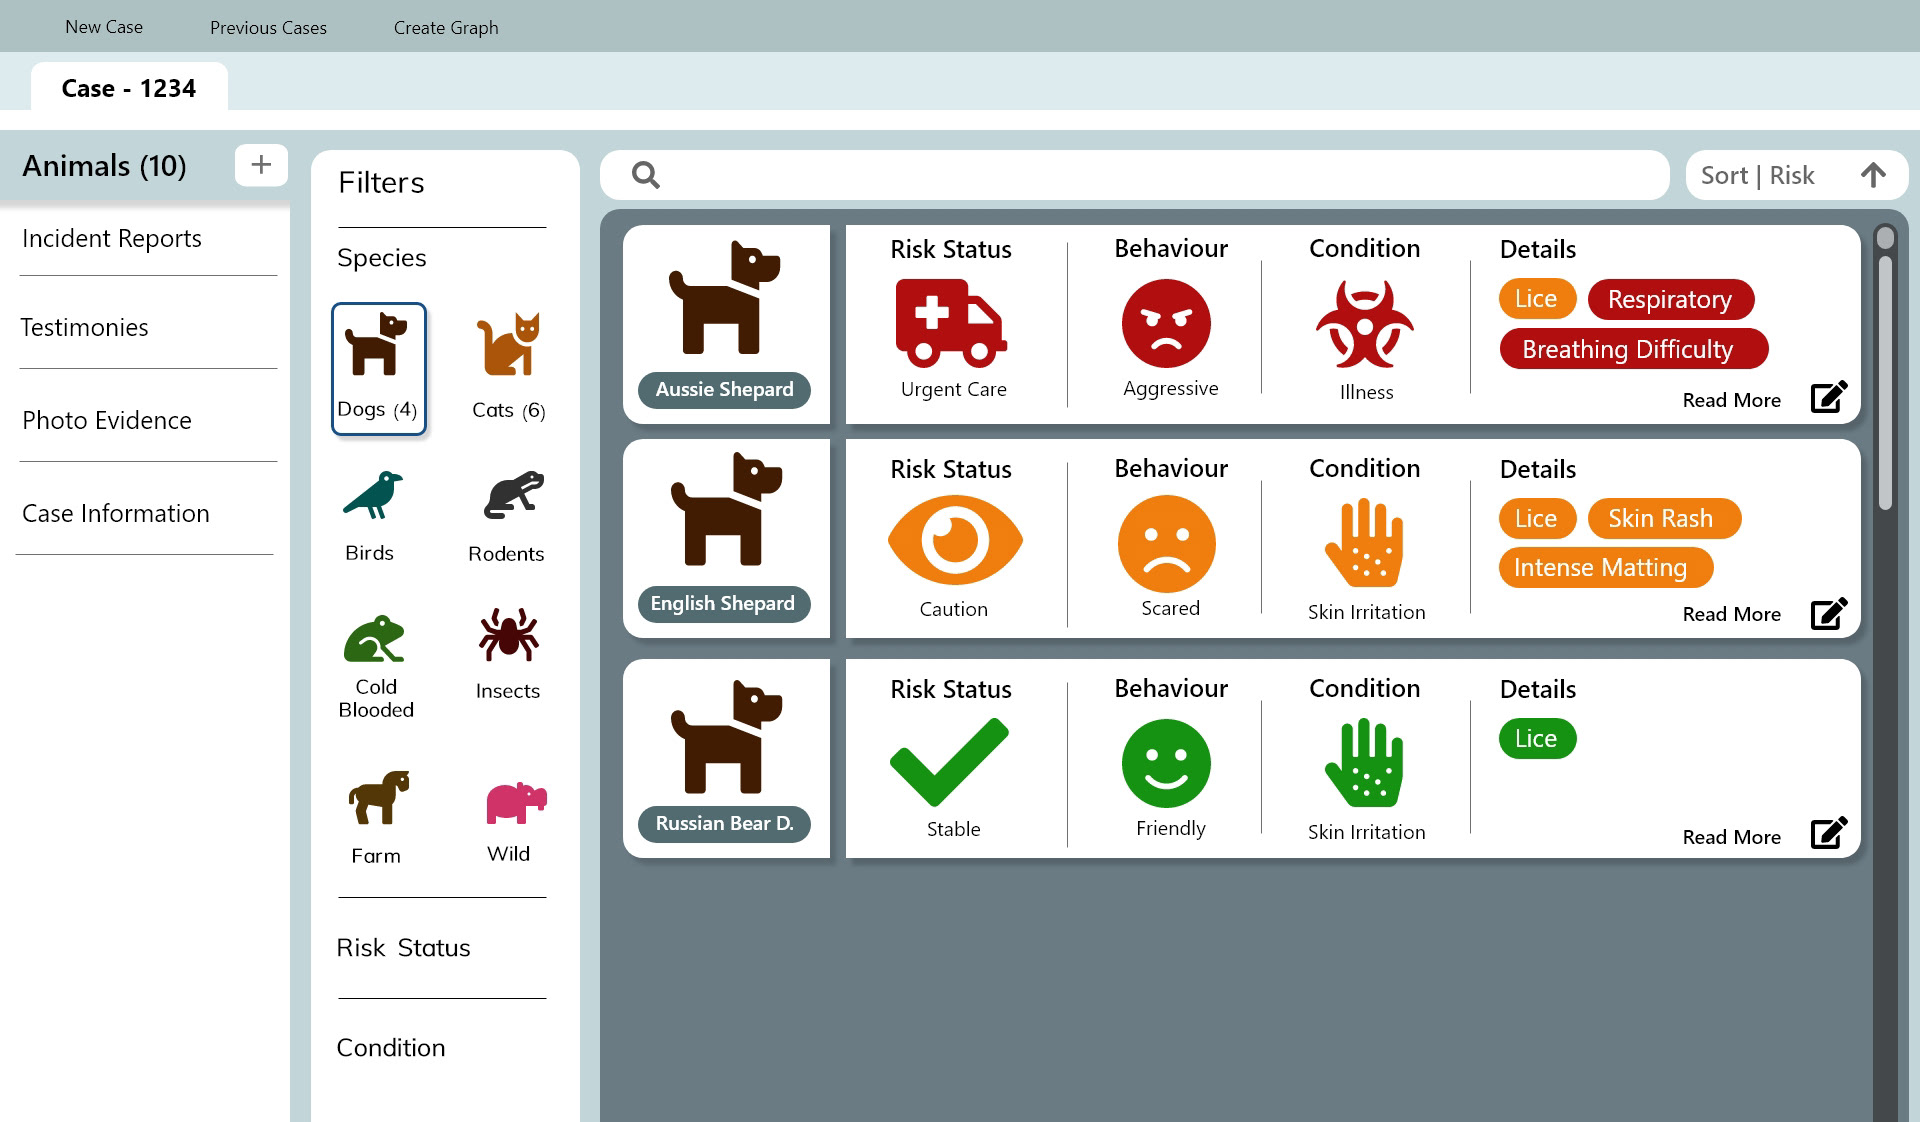Click the Russian Bear D. dog icon
1920x1122 pixels.
coord(726,737)
